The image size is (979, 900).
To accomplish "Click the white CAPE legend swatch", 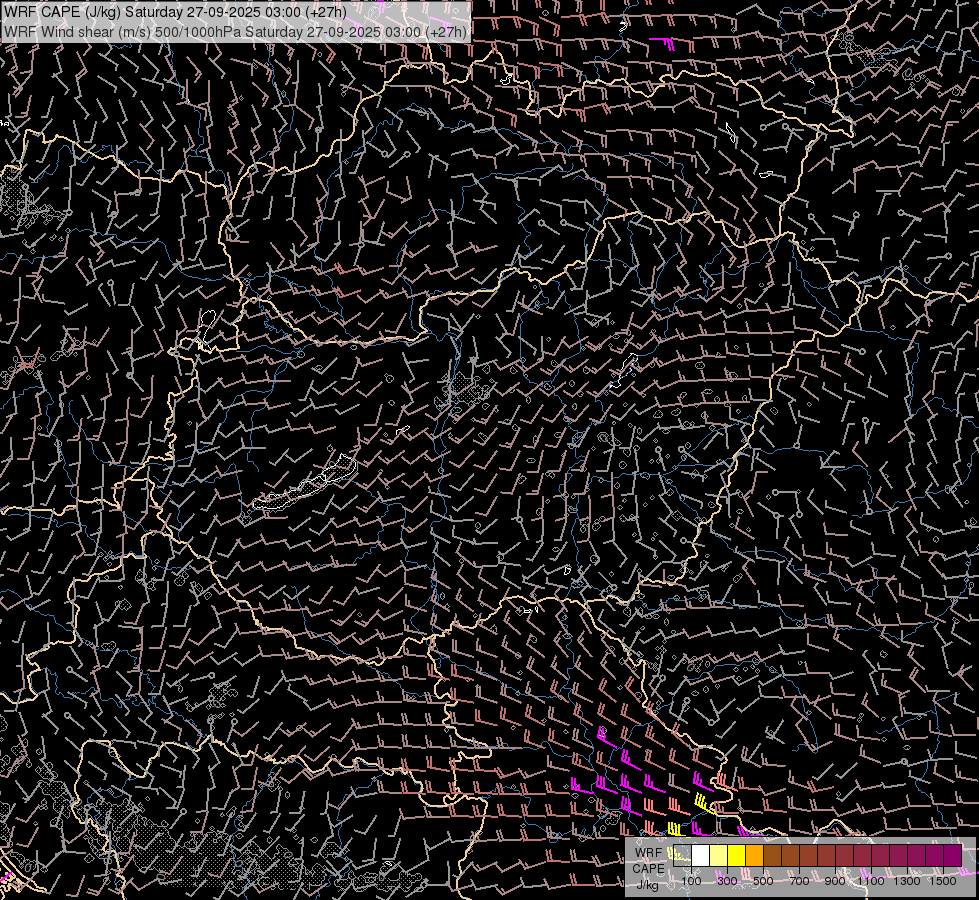I will point(700,856).
